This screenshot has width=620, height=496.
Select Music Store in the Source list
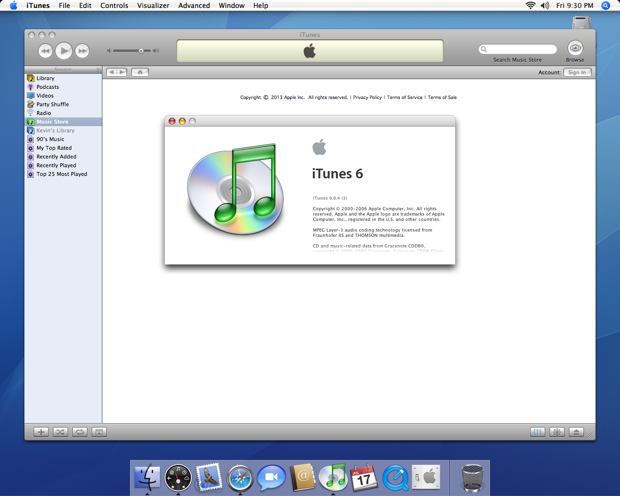click(x=63, y=122)
